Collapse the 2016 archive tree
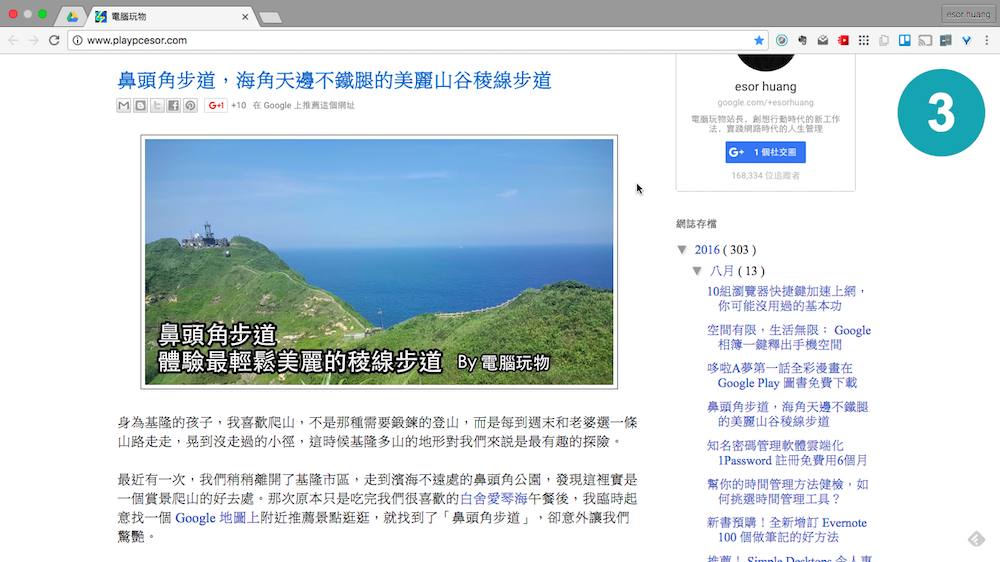The width and height of the screenshot is (1000, 562). click(682, 250)
